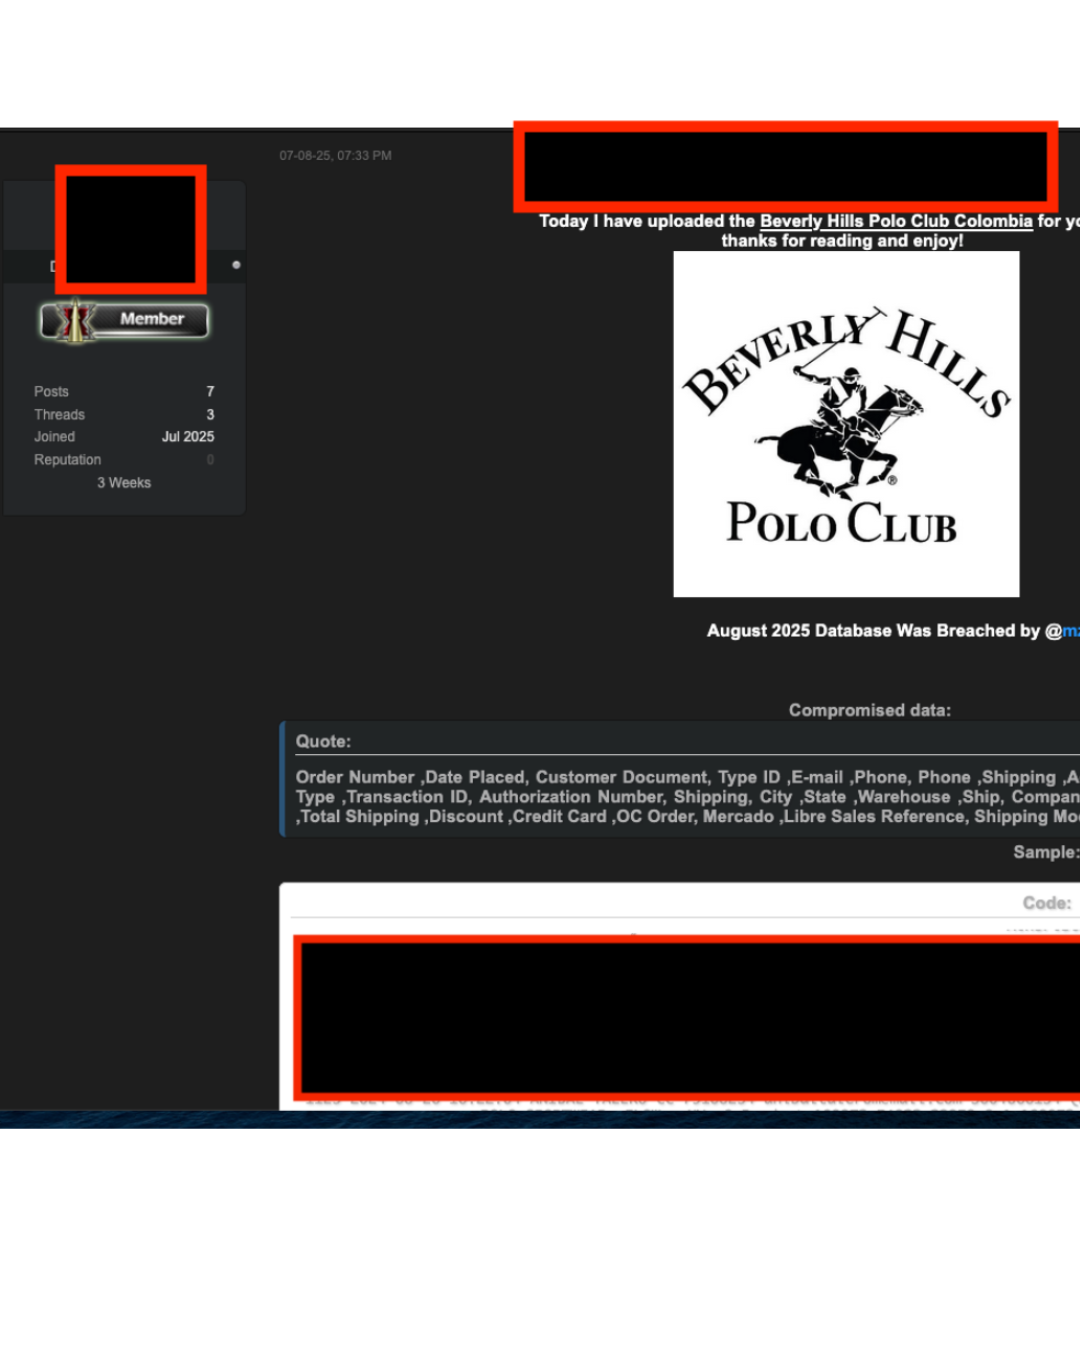Click the Compromised data heading
Screen dimensions: 1080x1350
[x=870, y=710]
